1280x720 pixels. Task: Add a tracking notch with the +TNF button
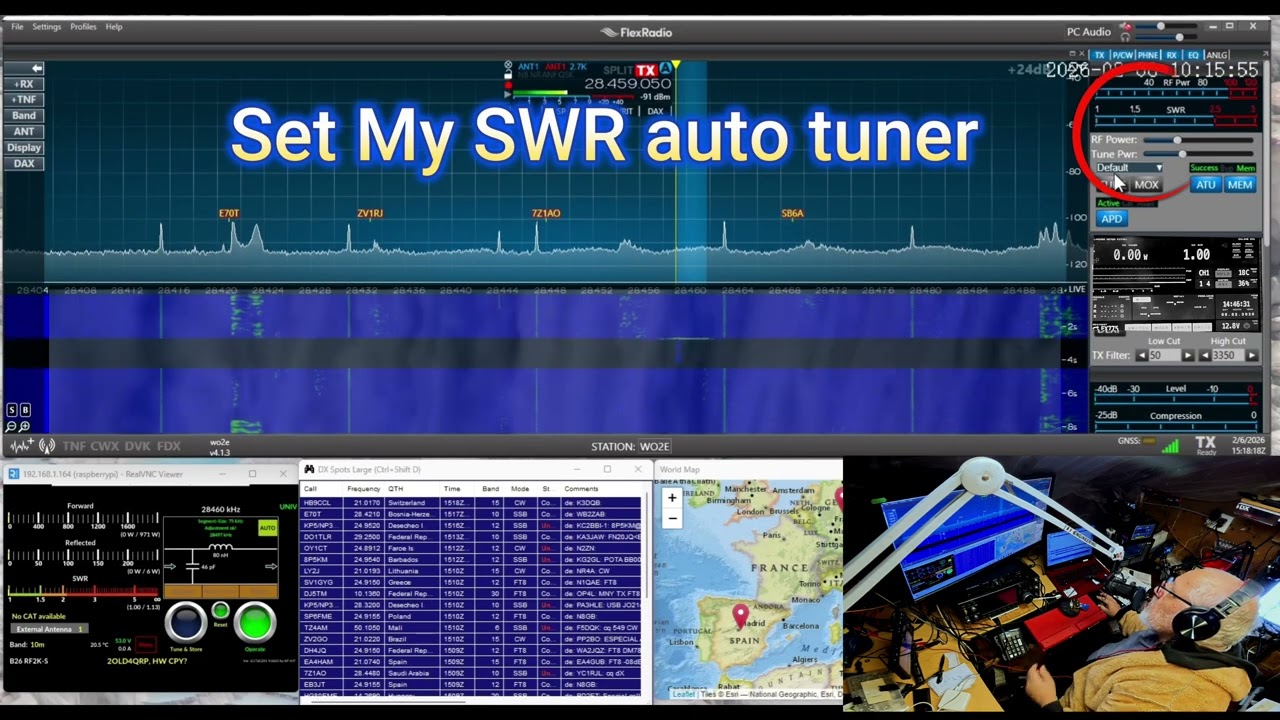click(x=24, y=100)
